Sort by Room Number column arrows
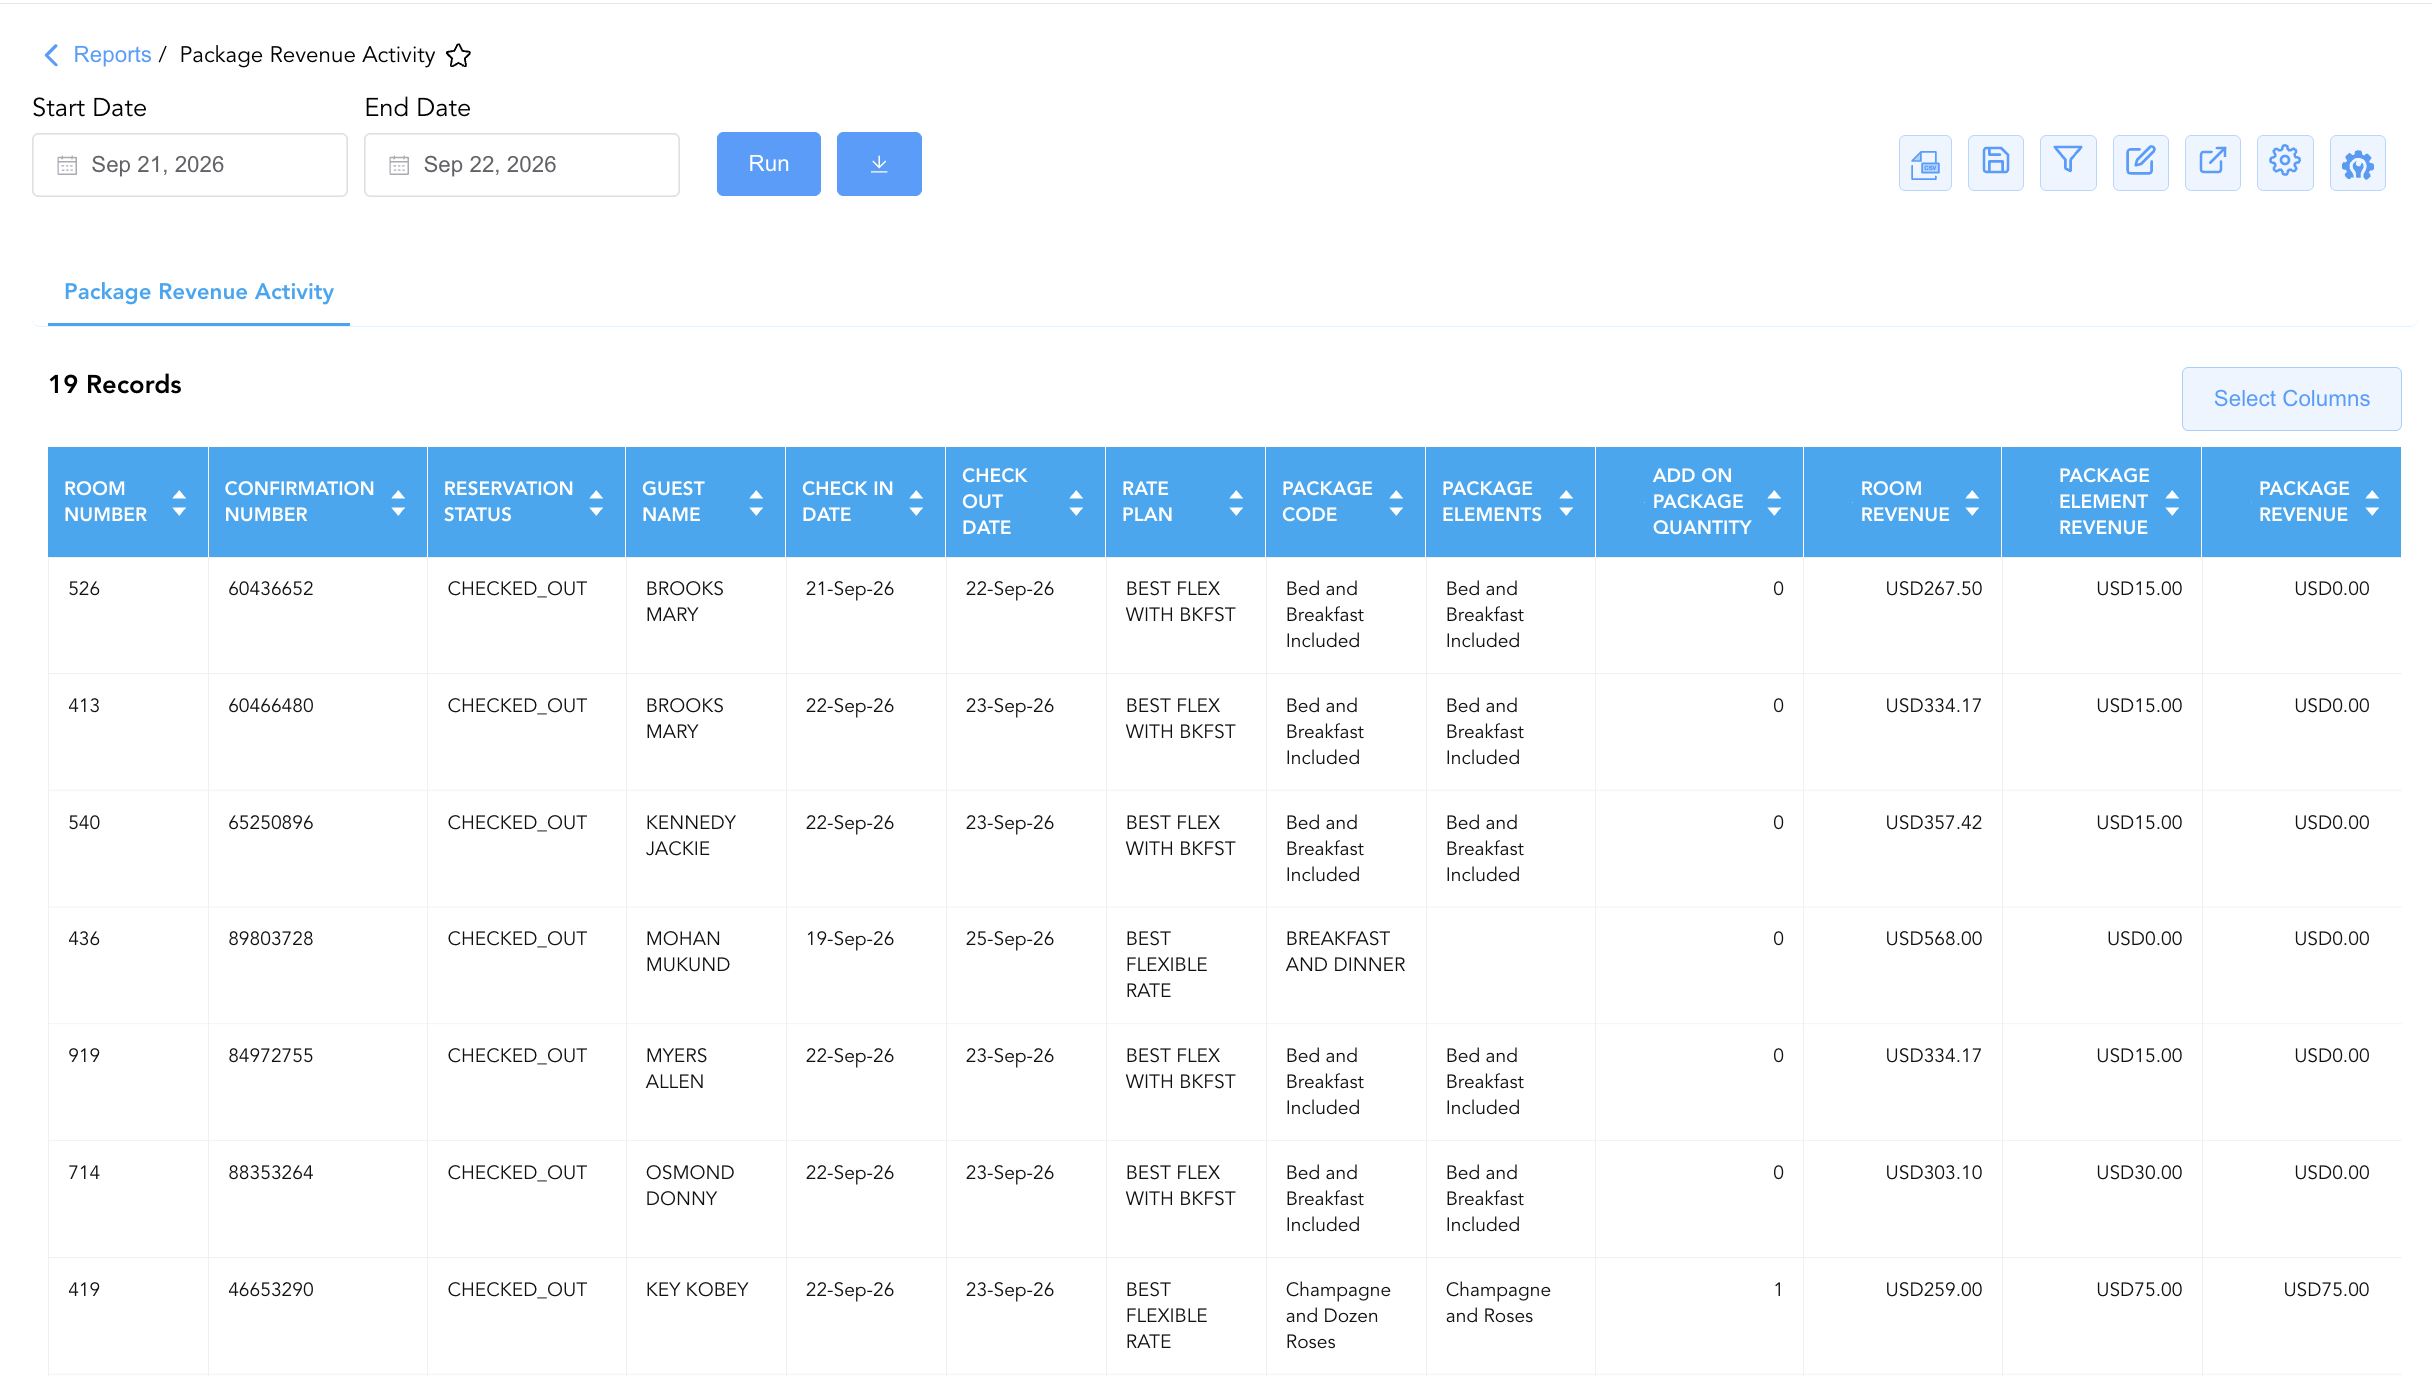Screen dimensions: 2432x1376 (x=179, y=502)
